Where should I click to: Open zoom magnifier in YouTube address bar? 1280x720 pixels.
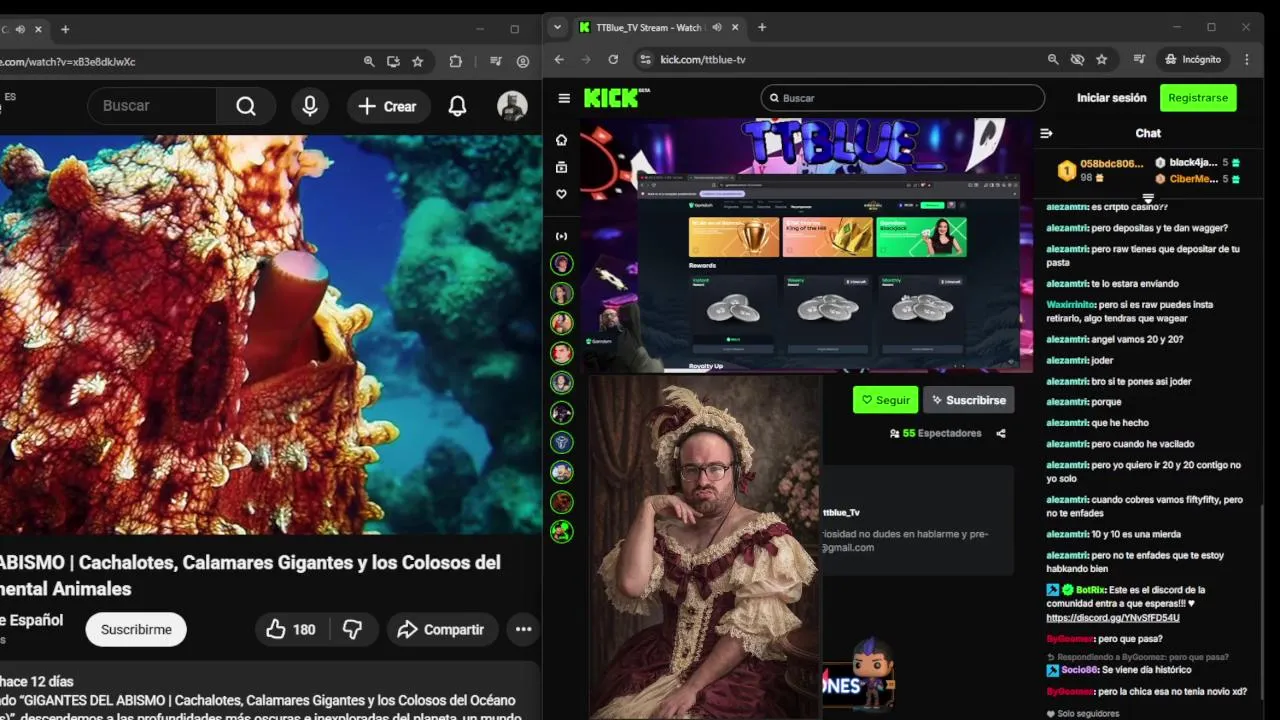click(x=369, y=61)
